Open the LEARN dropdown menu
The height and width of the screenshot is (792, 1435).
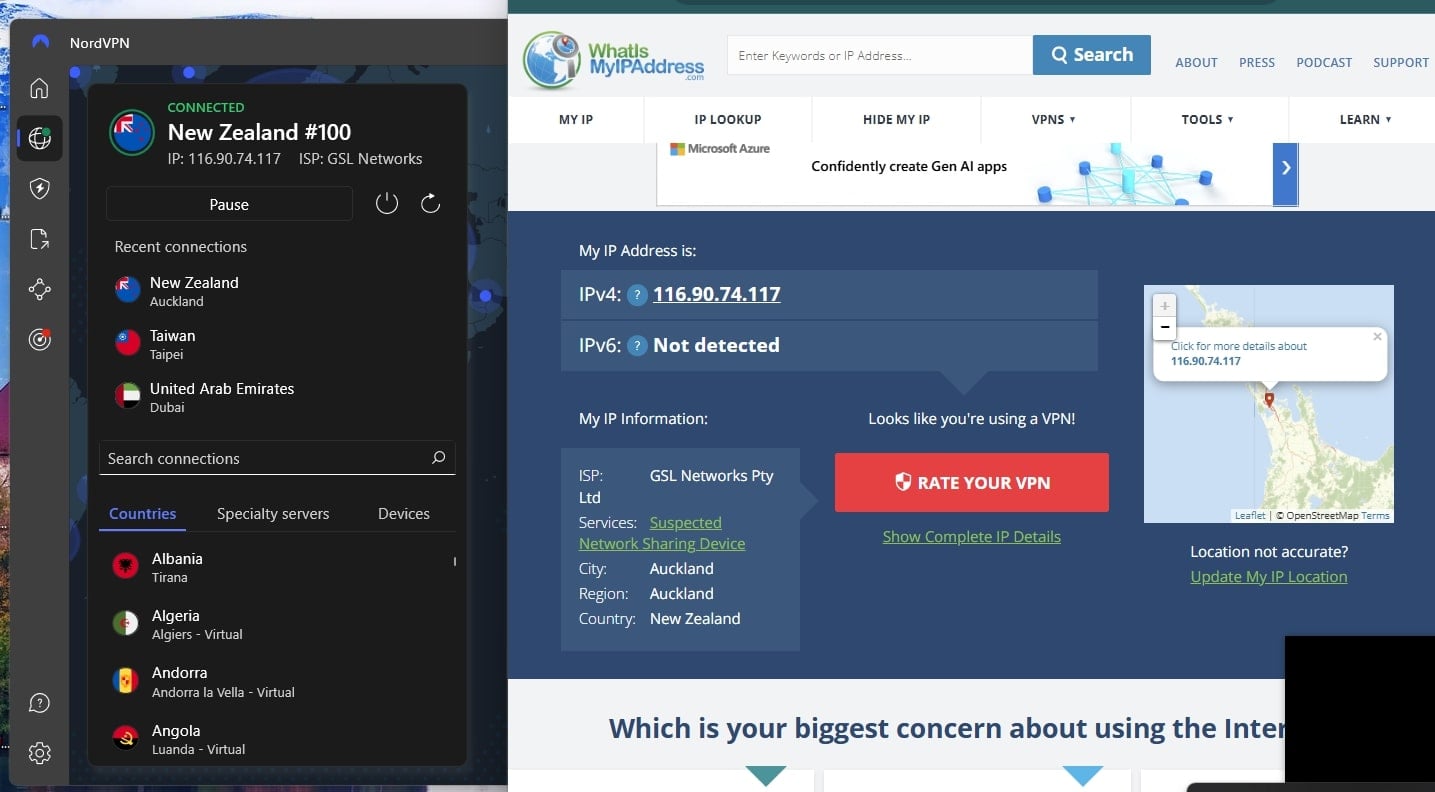pyautogui.click(x=1363, y=119)
